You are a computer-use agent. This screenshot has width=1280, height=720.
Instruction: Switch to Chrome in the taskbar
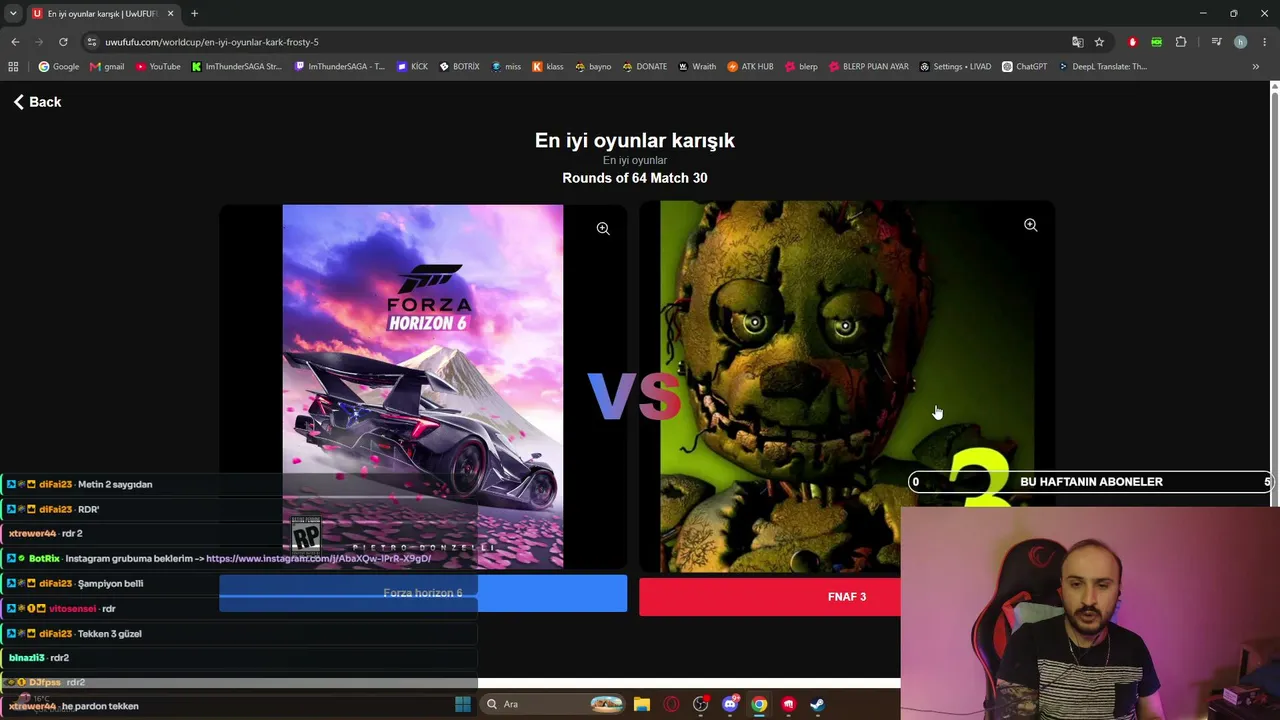tap(759, 704)
